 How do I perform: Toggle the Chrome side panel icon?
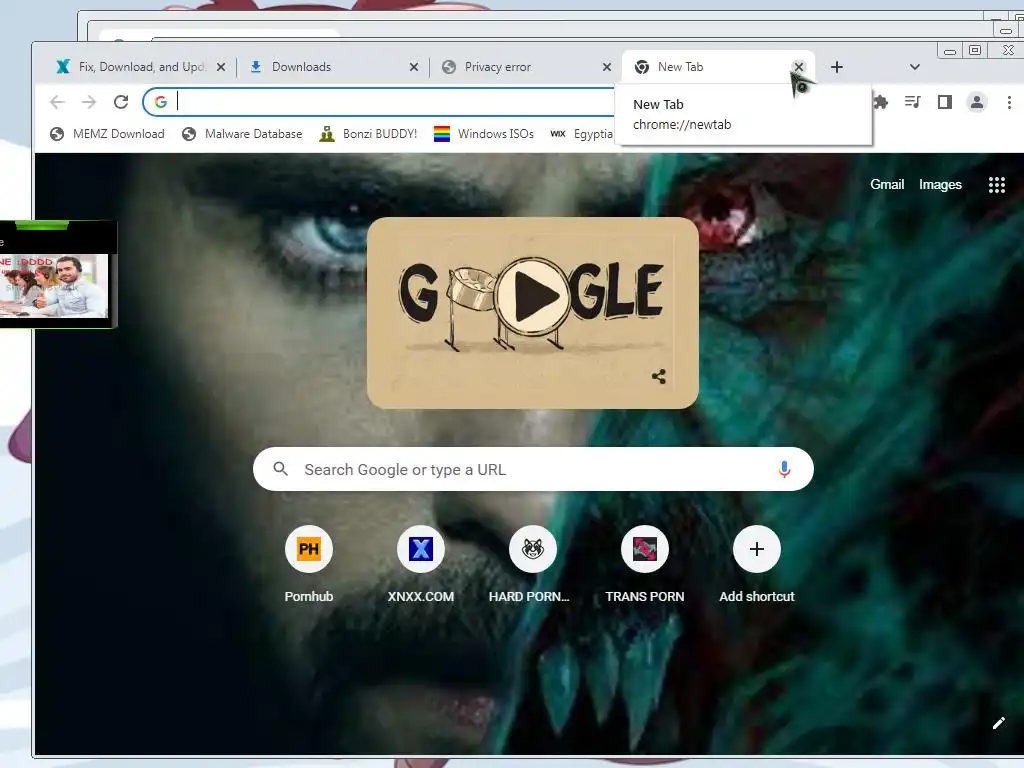click(944, 102)
